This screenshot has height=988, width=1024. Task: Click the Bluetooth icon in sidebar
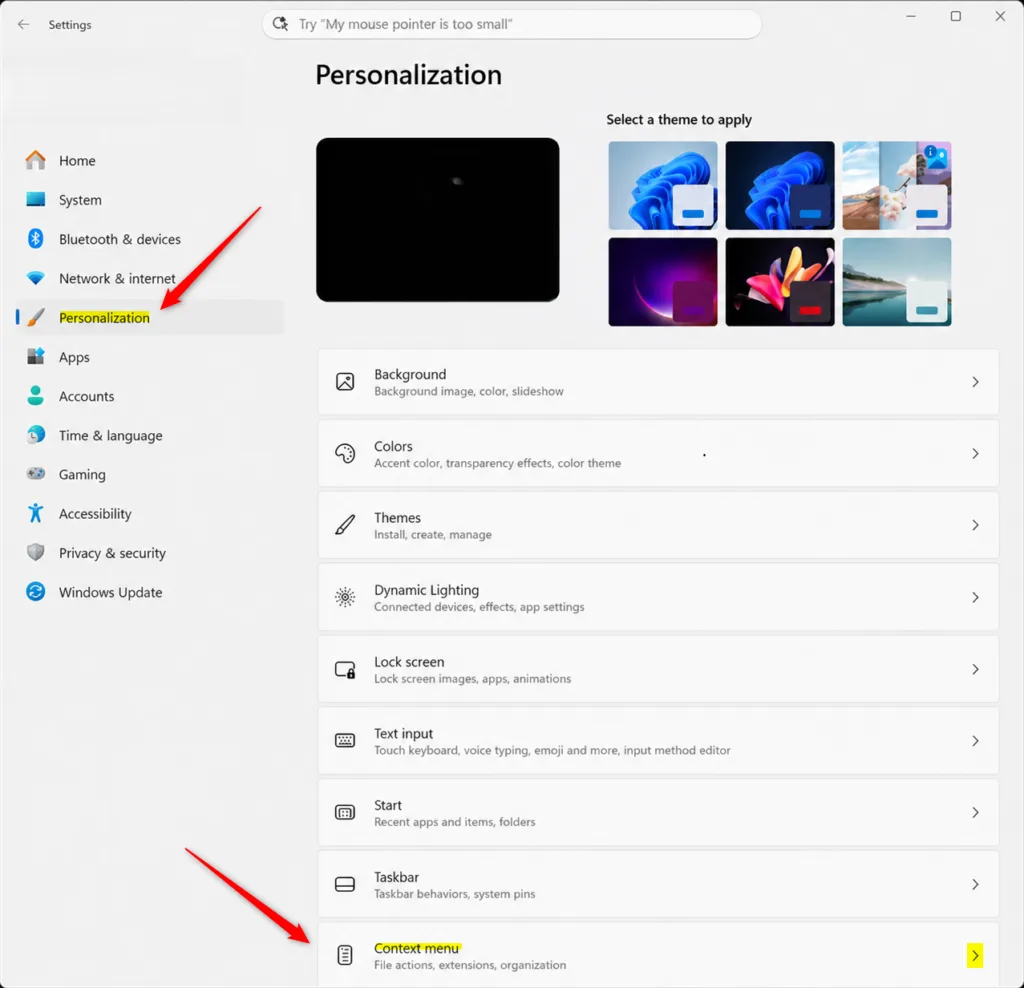[35, 238]
